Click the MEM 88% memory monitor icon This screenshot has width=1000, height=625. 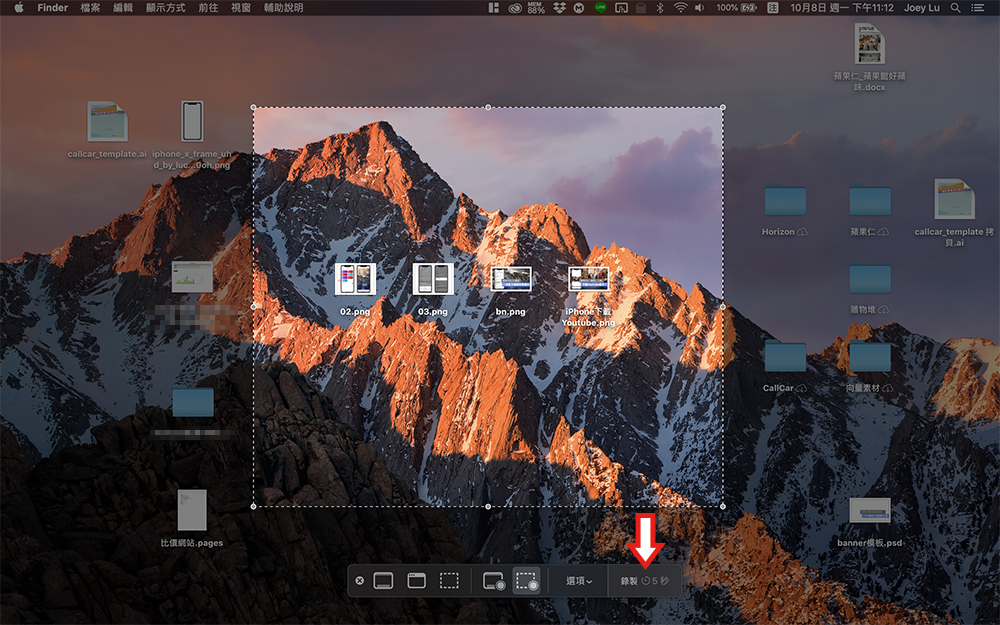(x=536, y=8)
